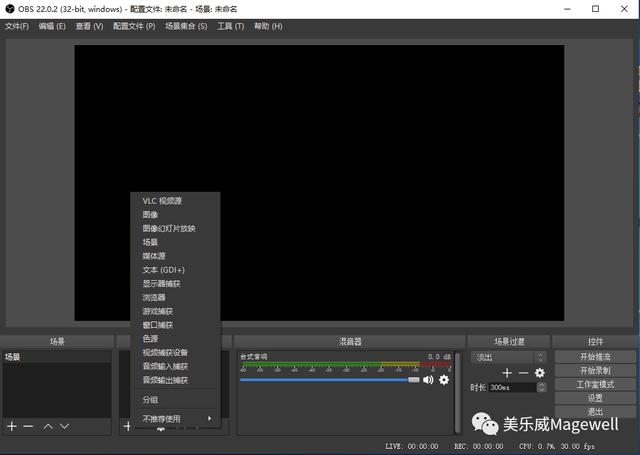Select the 场景 item in the scenes list
Image resolution: width=640 pixels, height=455 pixels.
pyautogui.click(x=57, y=357)
